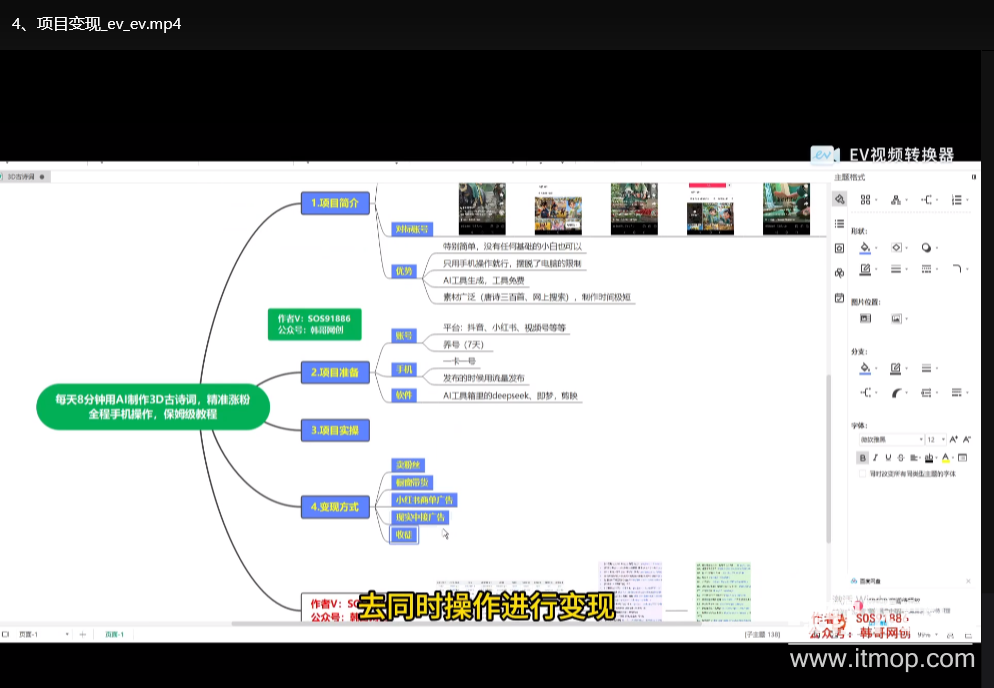Click the shape fill color bucket

pyautogui.click(x=865, y=247)
